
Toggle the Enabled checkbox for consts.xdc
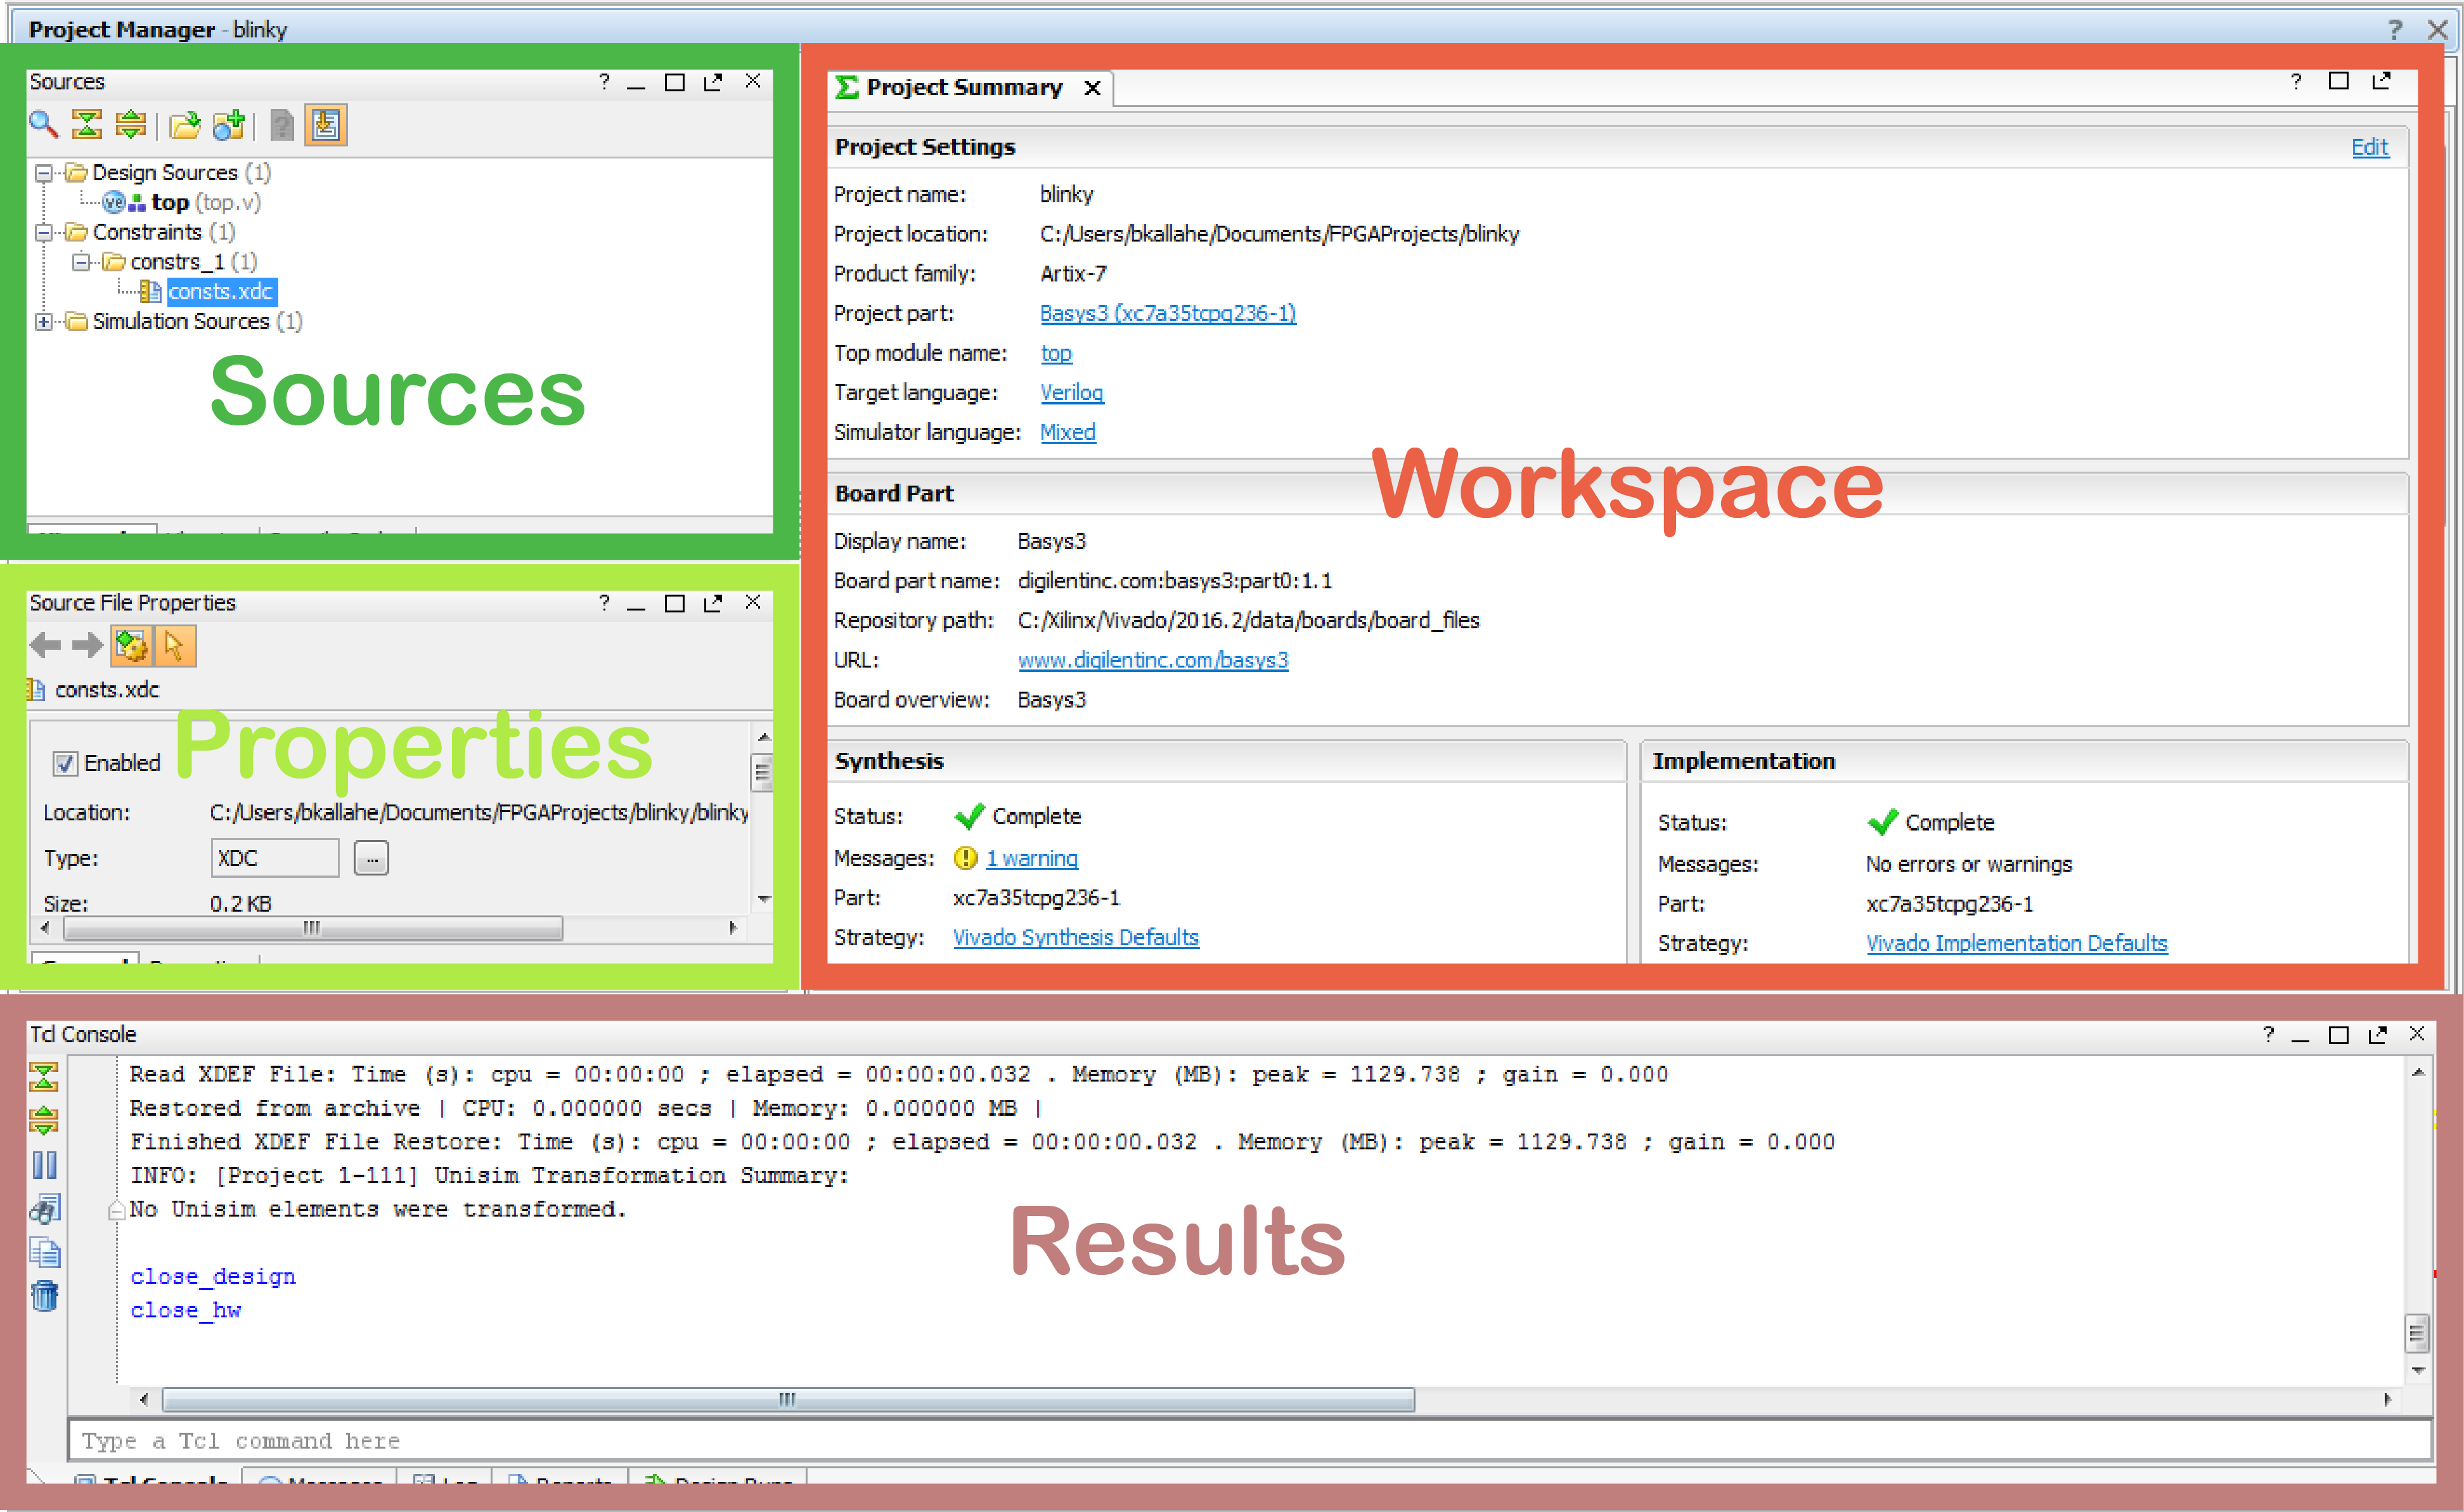click(x=65, y=763)
